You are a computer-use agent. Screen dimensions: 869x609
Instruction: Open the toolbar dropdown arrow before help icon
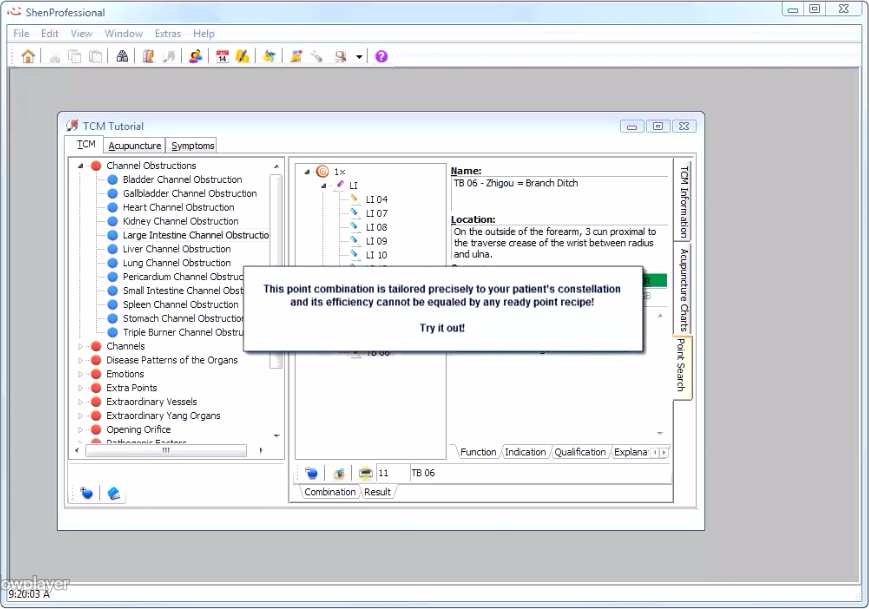pos(359,57)
